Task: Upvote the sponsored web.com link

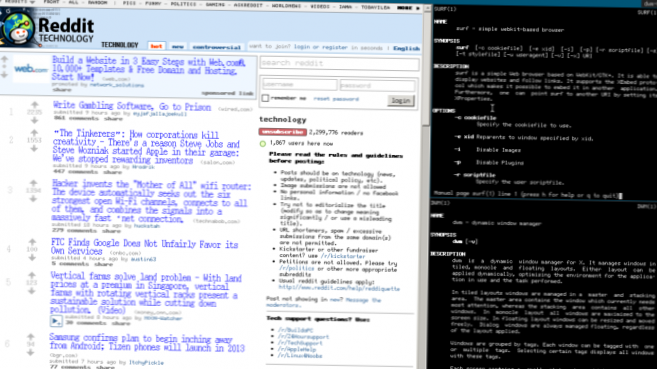Action: [5, 59]
